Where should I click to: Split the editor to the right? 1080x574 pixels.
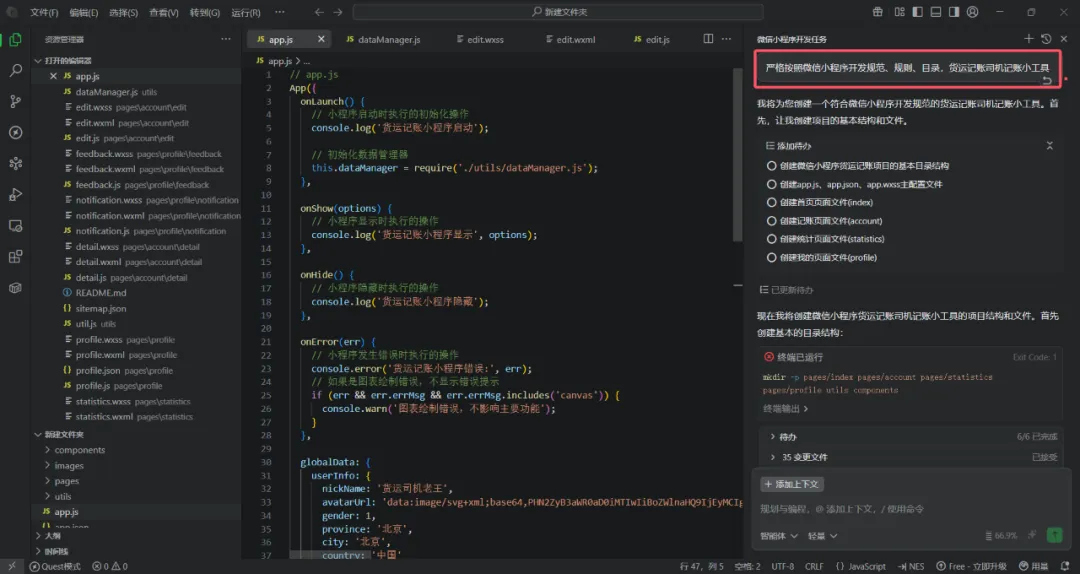pos(708,39)
